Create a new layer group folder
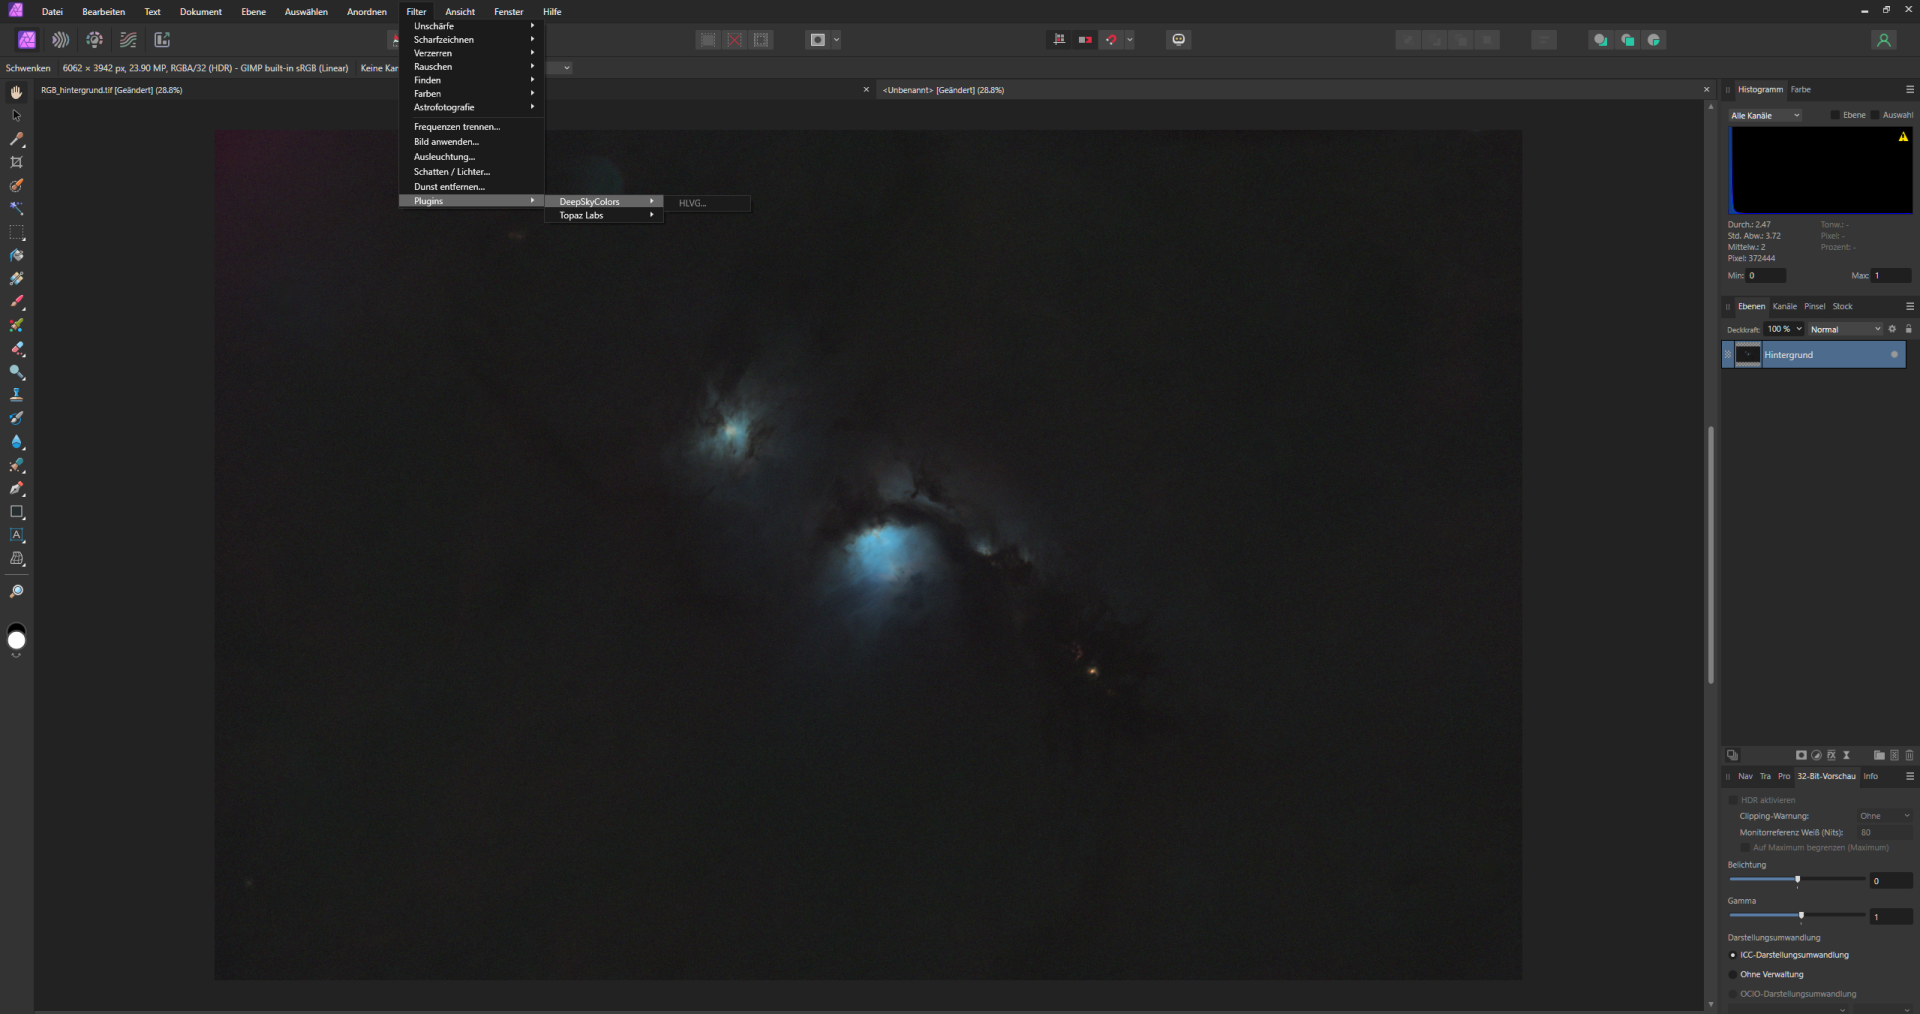The image size is (1920, 1014). pos(1879,755)
